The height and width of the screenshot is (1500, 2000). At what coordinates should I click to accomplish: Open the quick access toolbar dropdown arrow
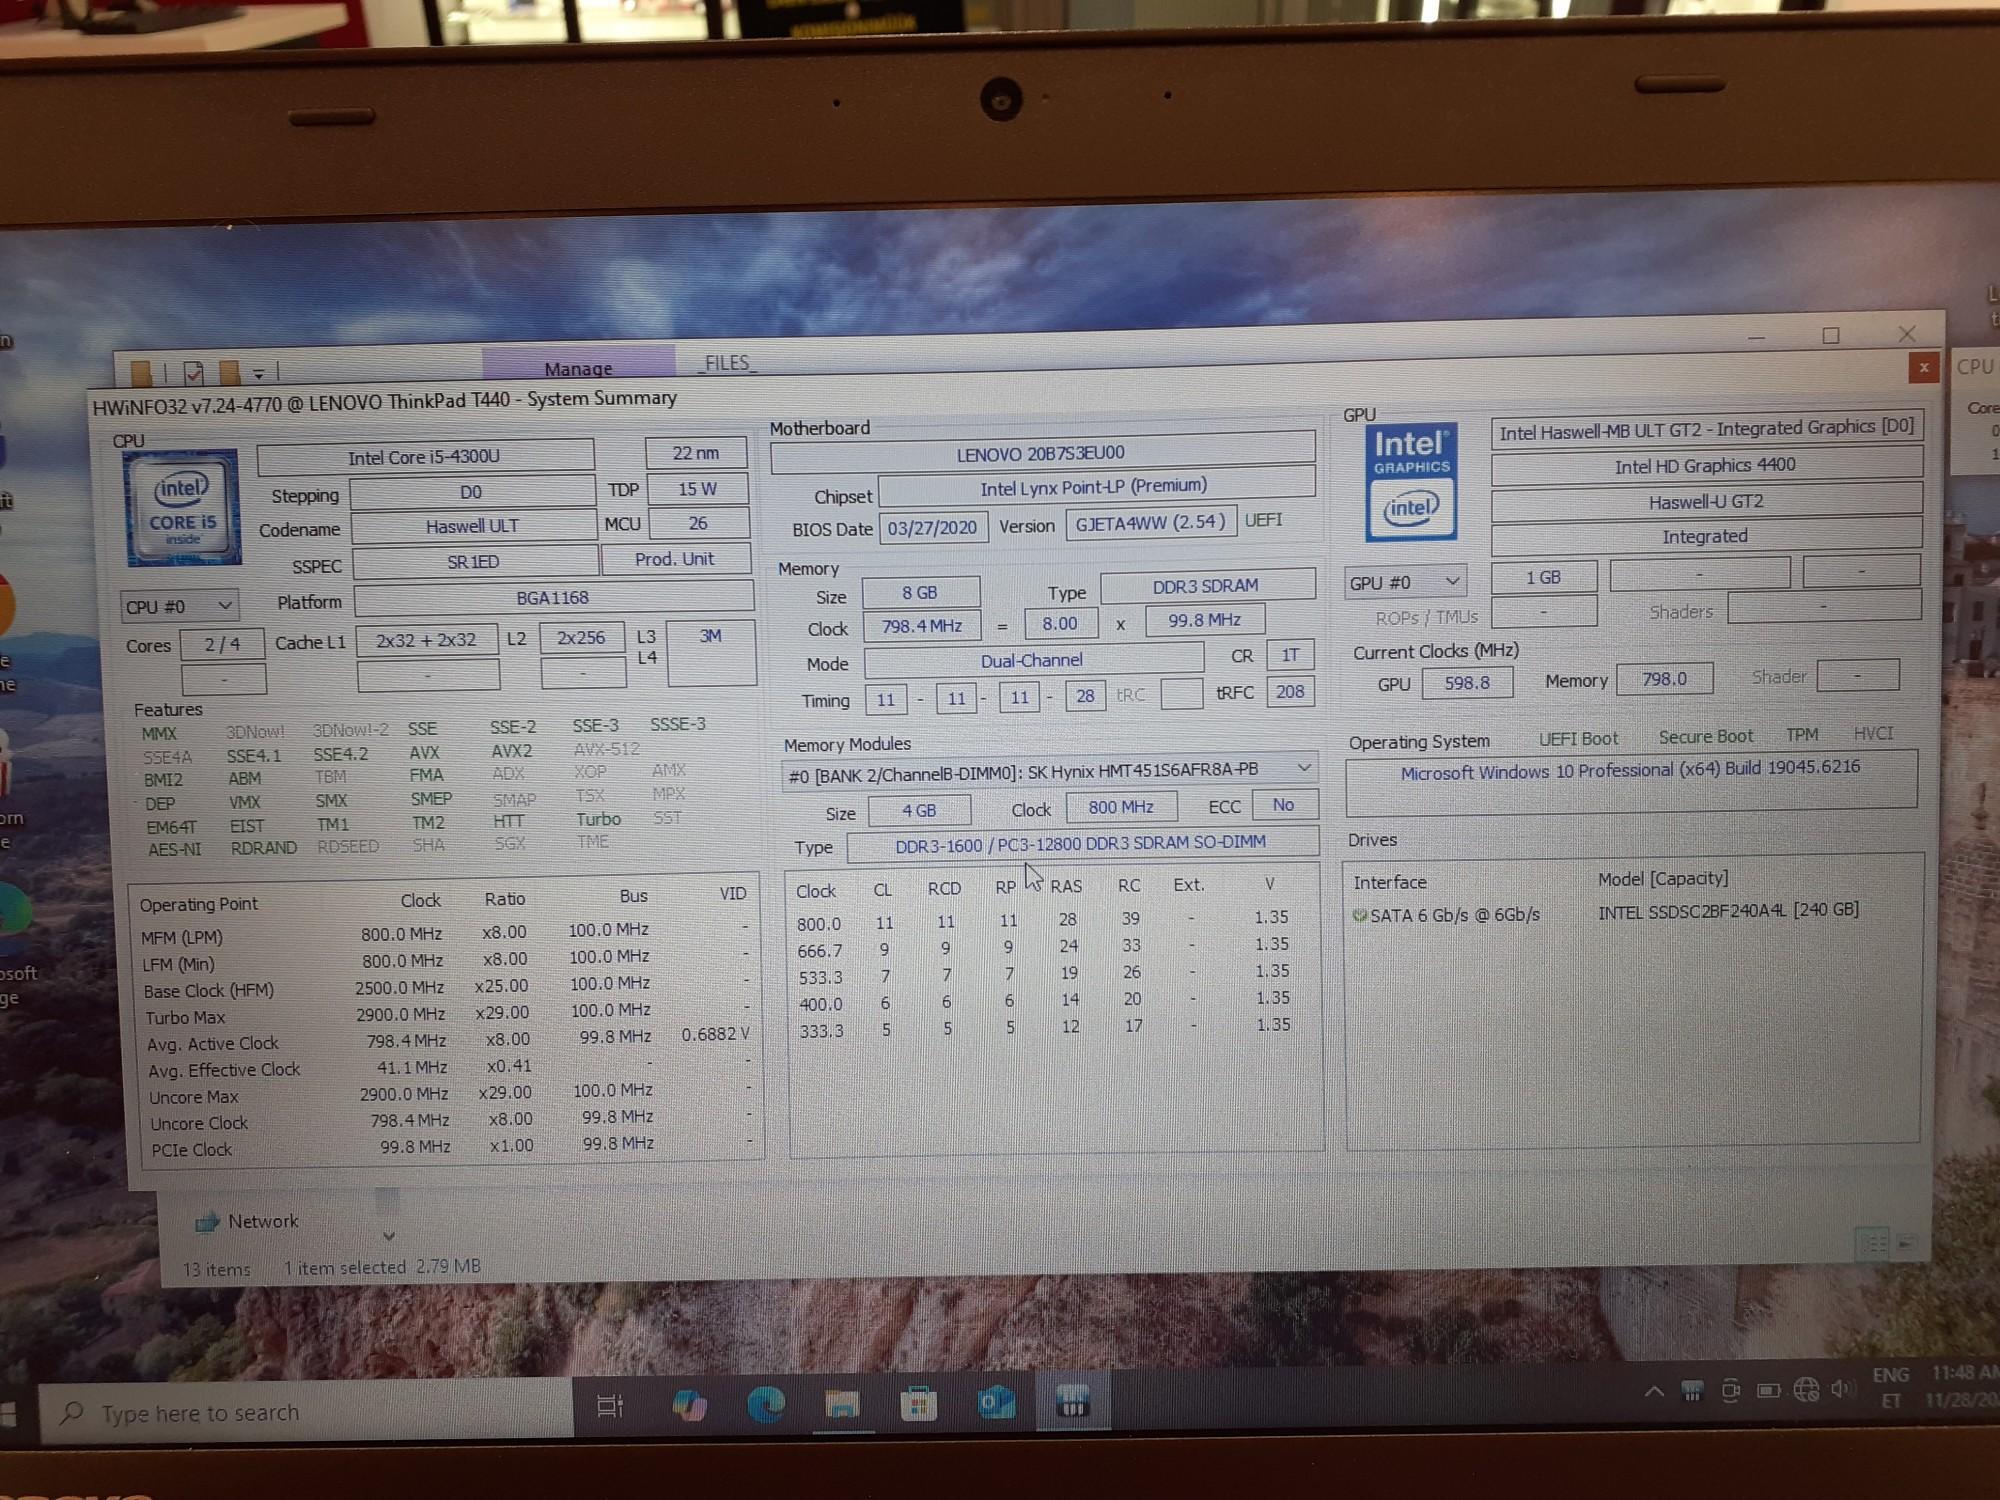tap(258, 374)
